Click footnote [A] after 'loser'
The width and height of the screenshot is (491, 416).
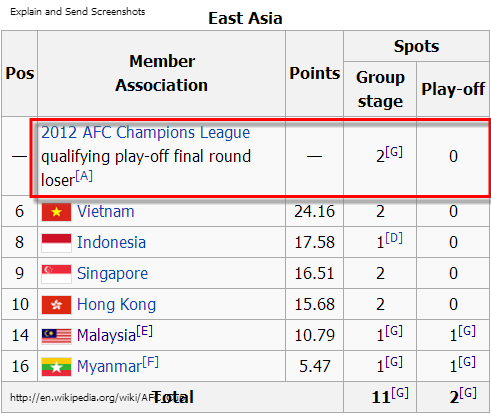coord(84,176)
